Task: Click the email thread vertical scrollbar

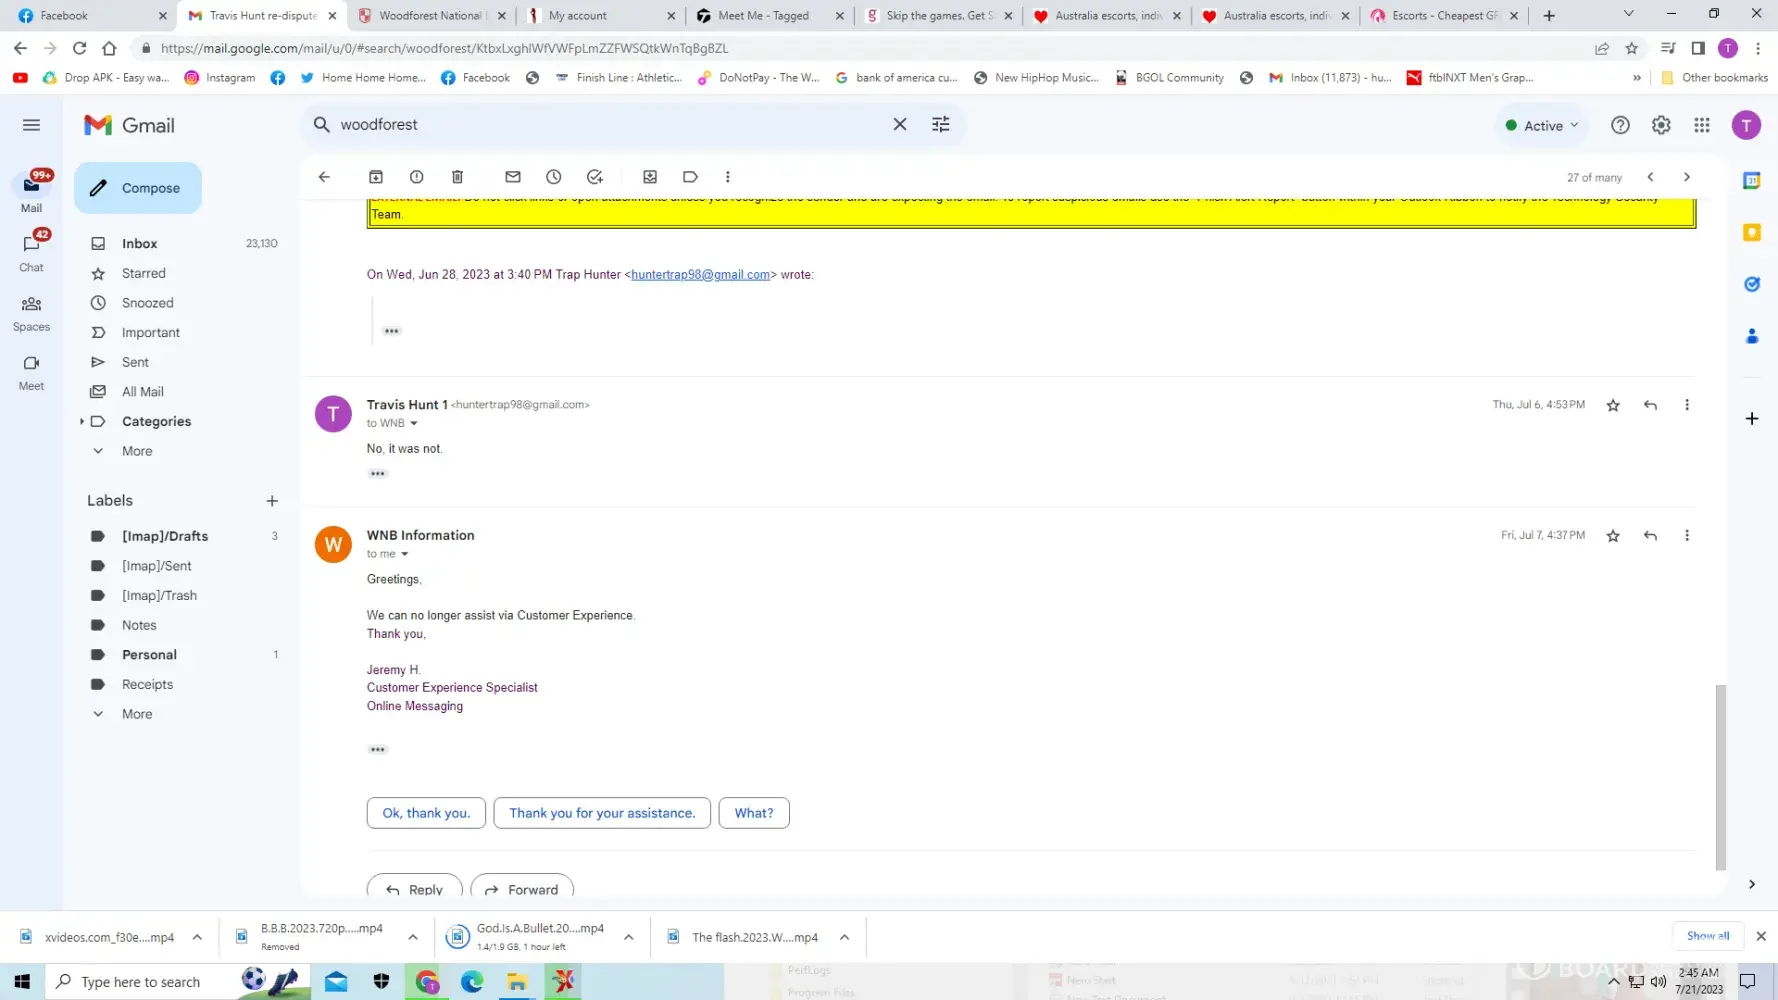Action: pos(1721,776)
